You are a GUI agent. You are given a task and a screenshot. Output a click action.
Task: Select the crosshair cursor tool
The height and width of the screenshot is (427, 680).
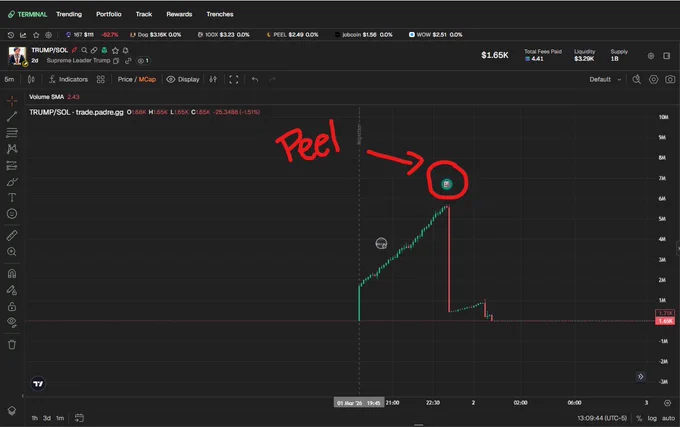point(12,101)
